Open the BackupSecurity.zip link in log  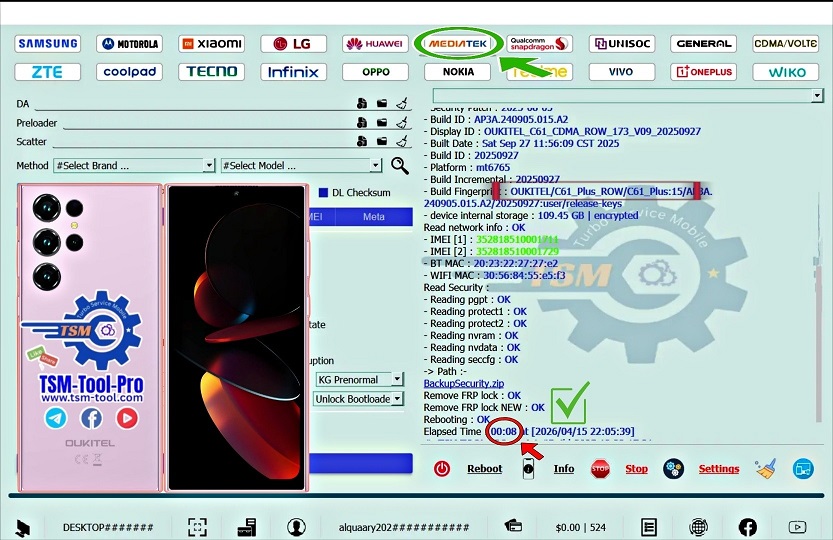pyautogui.click(x=463, y=383)
